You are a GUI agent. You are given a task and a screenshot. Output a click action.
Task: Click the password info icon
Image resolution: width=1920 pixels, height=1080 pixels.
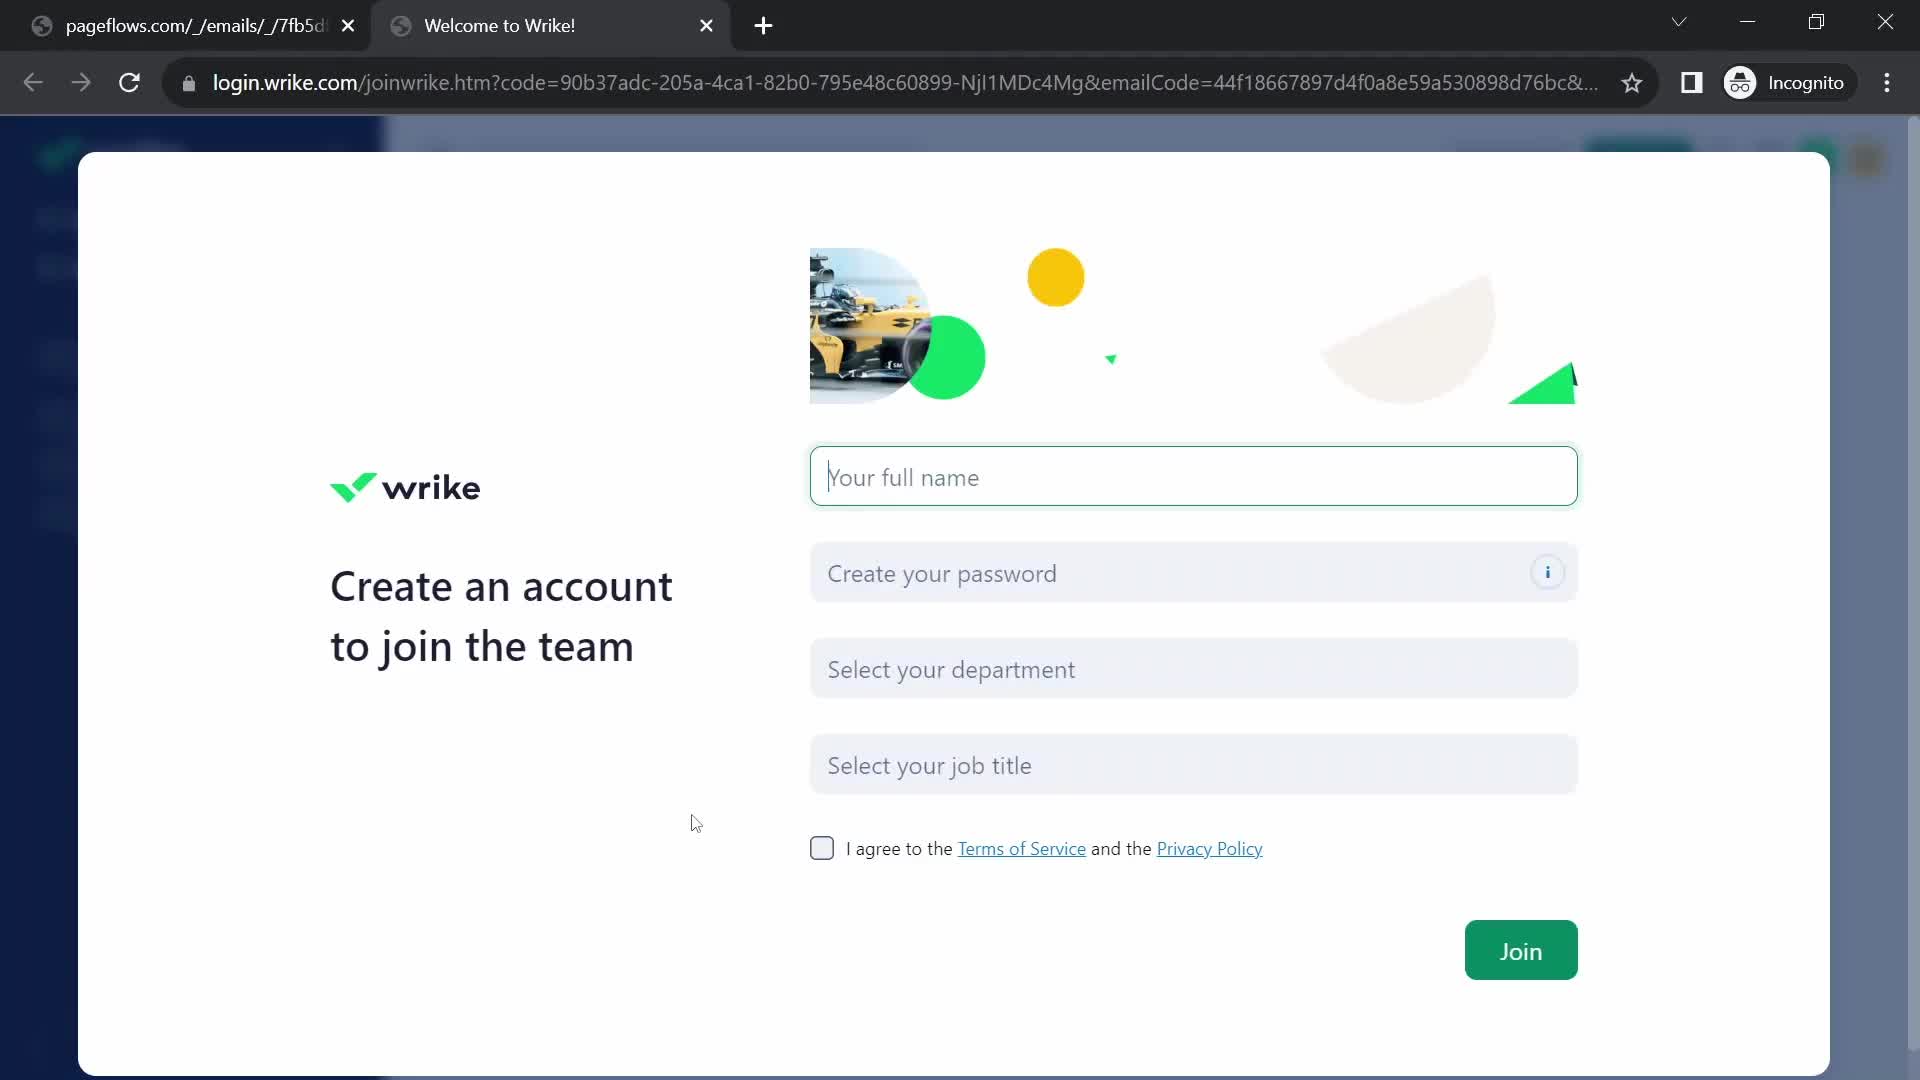(1547, 573)
